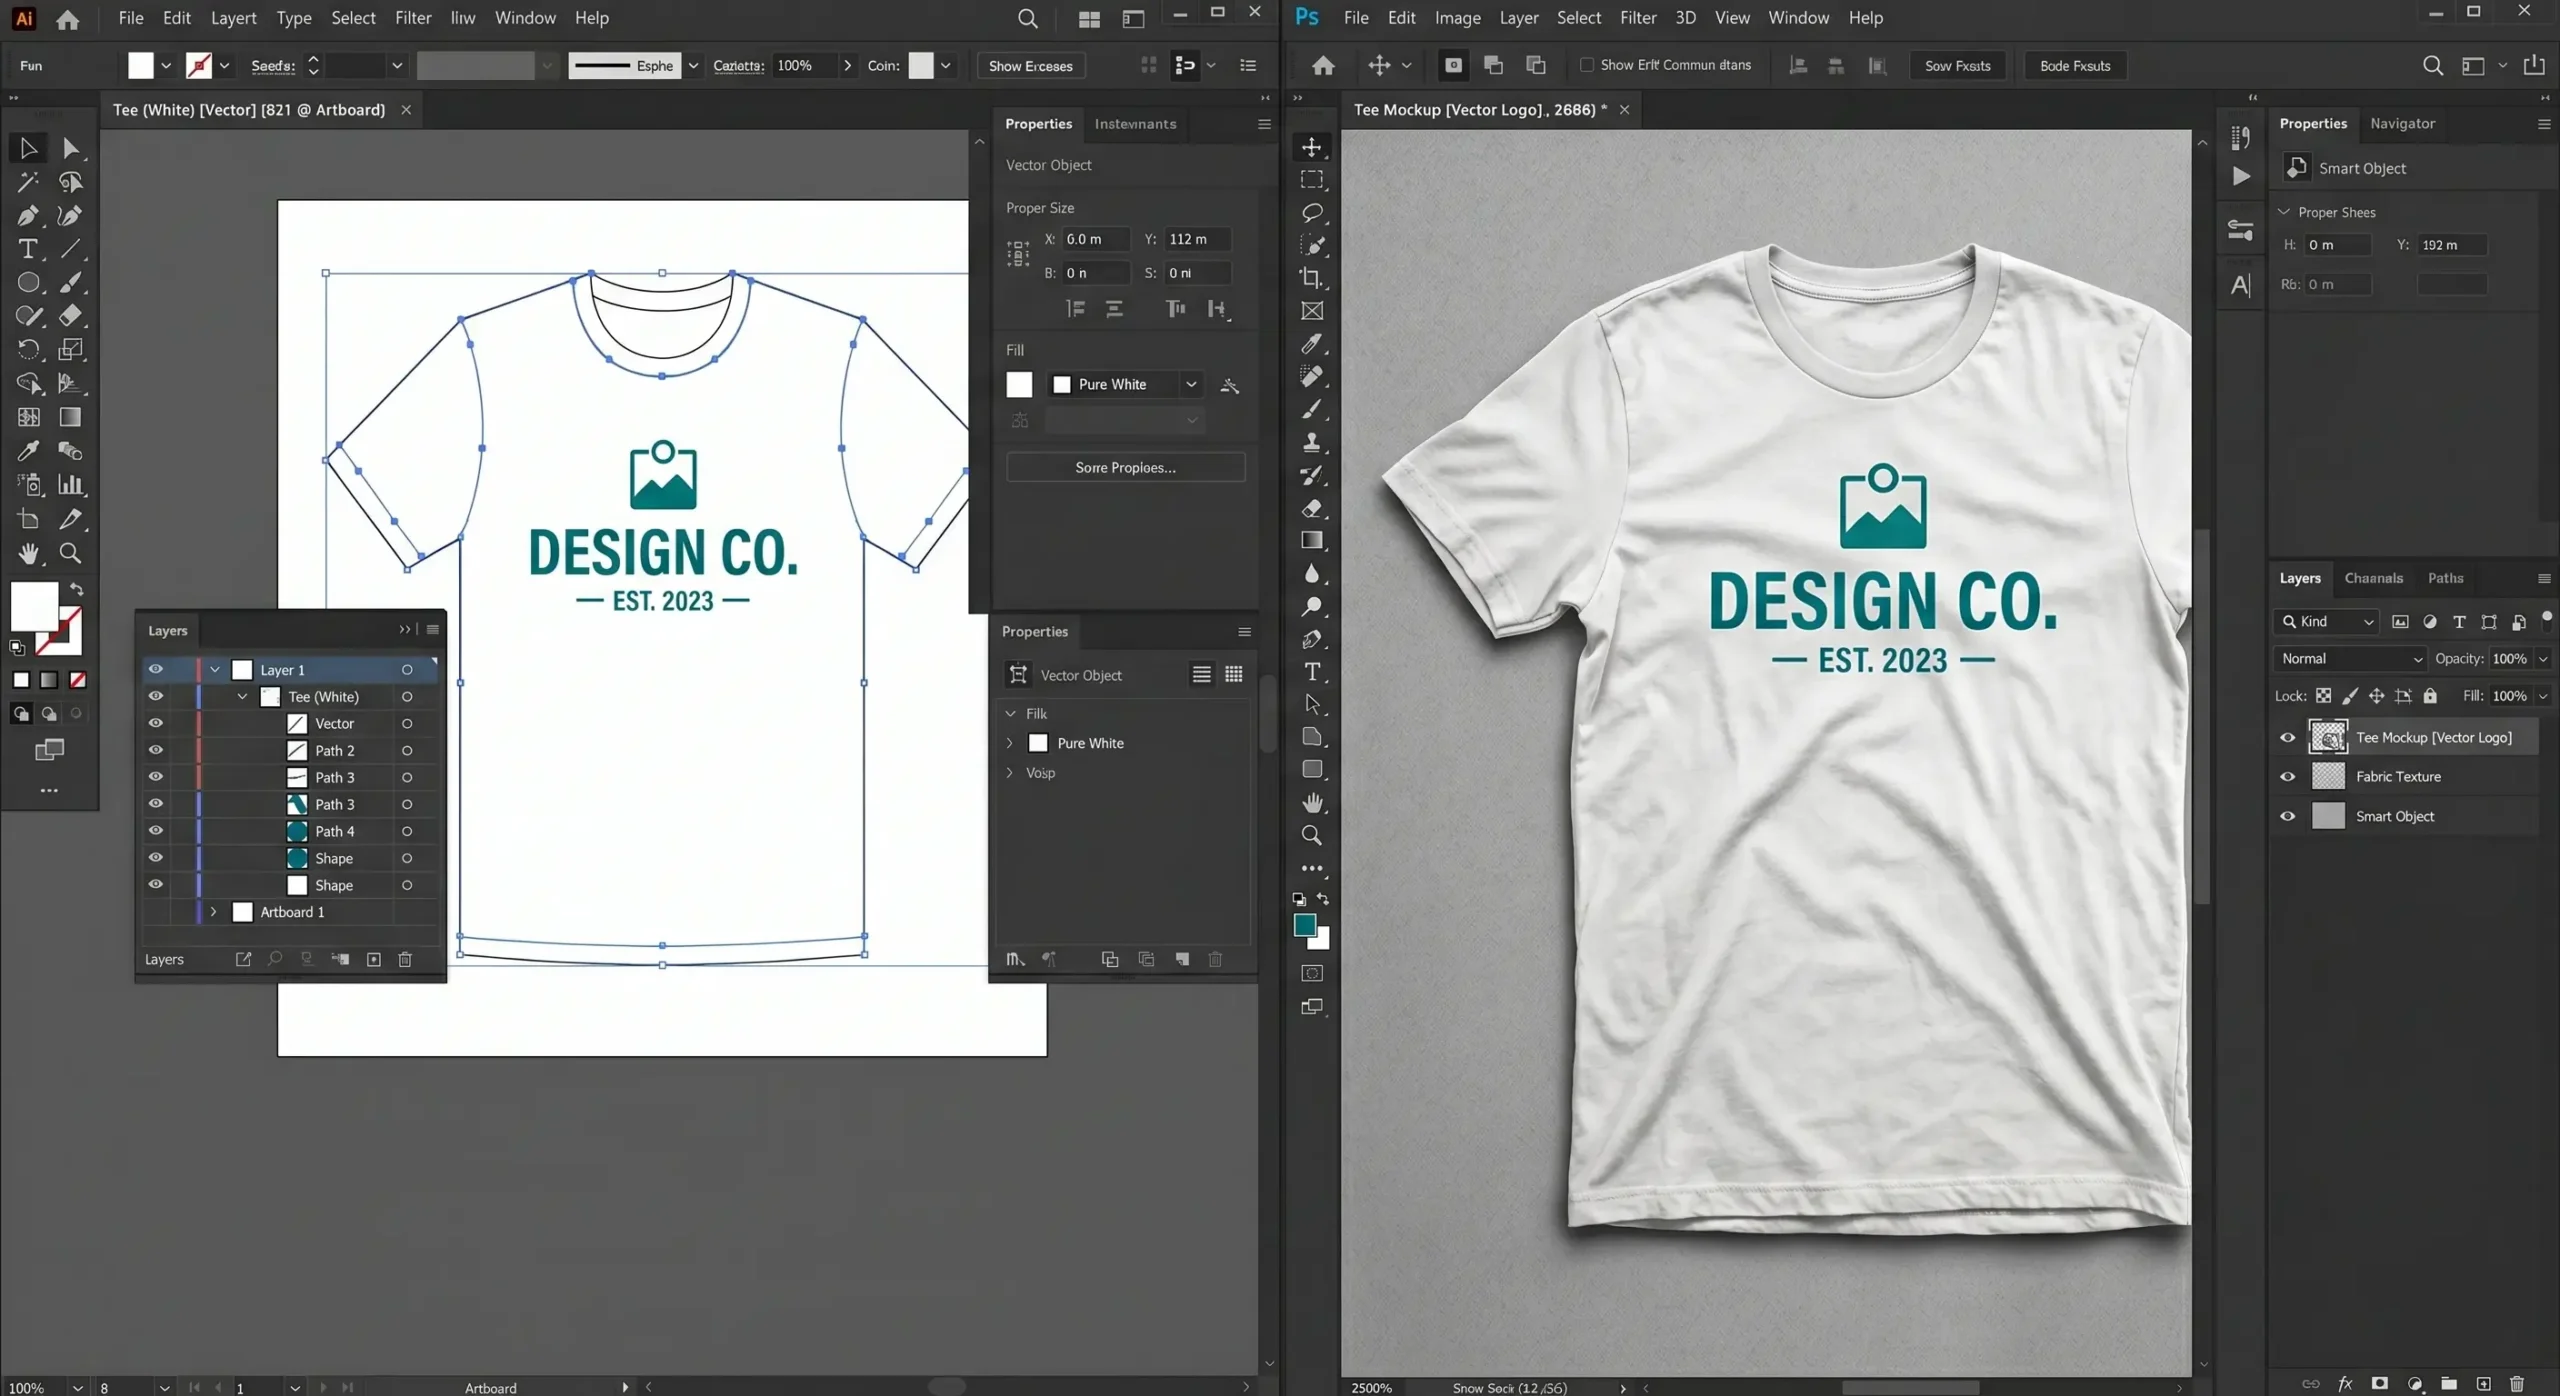Screen dimensions: 2560x1396
Task: Select the Photoshop Move tool
Action: coord(1312,147)
